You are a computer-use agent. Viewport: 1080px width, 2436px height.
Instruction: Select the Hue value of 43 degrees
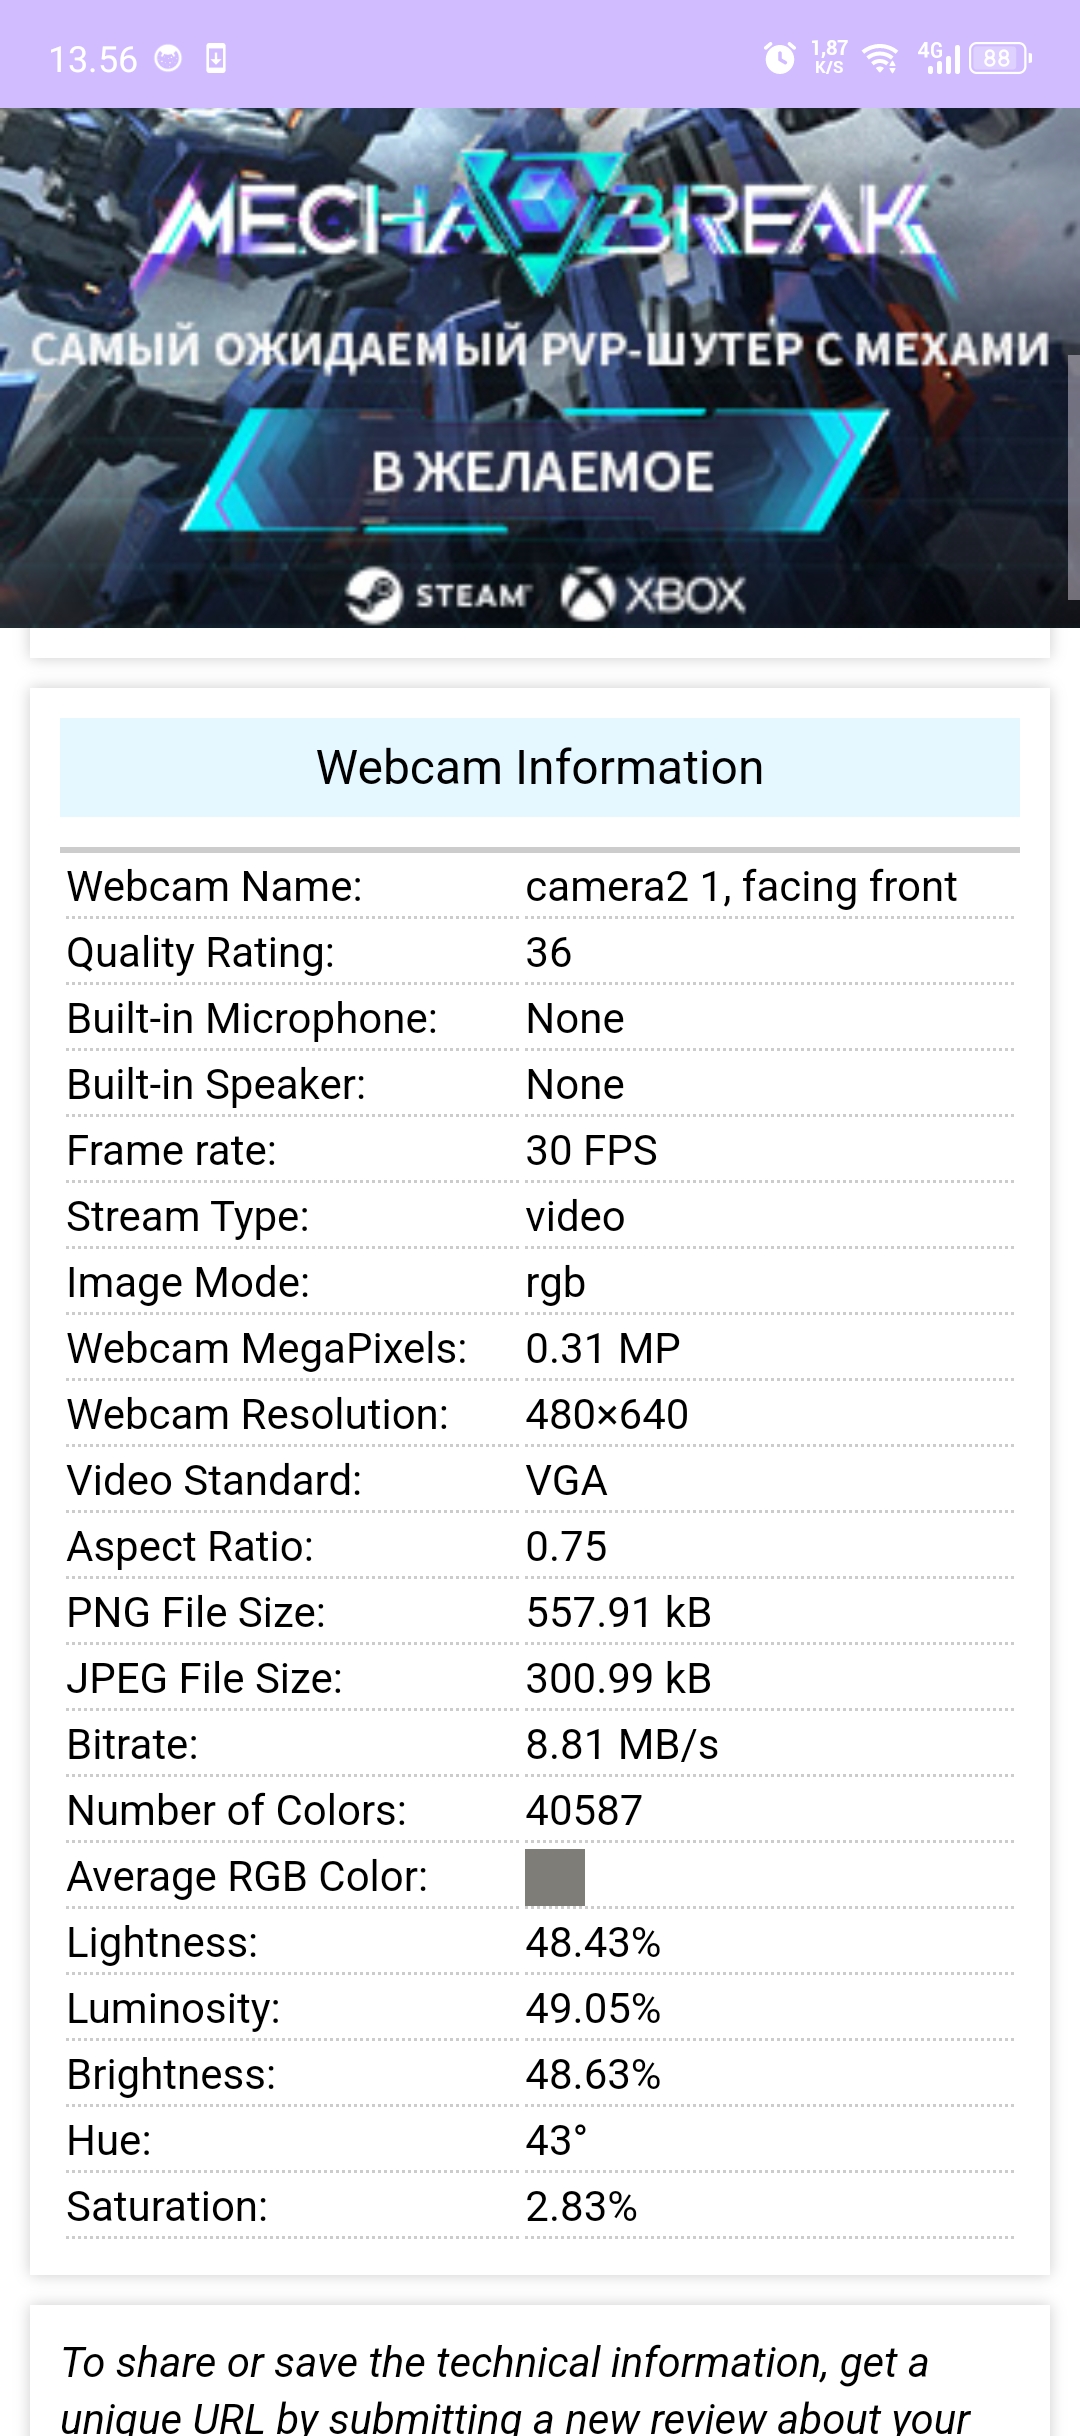tap(555, 2139)
